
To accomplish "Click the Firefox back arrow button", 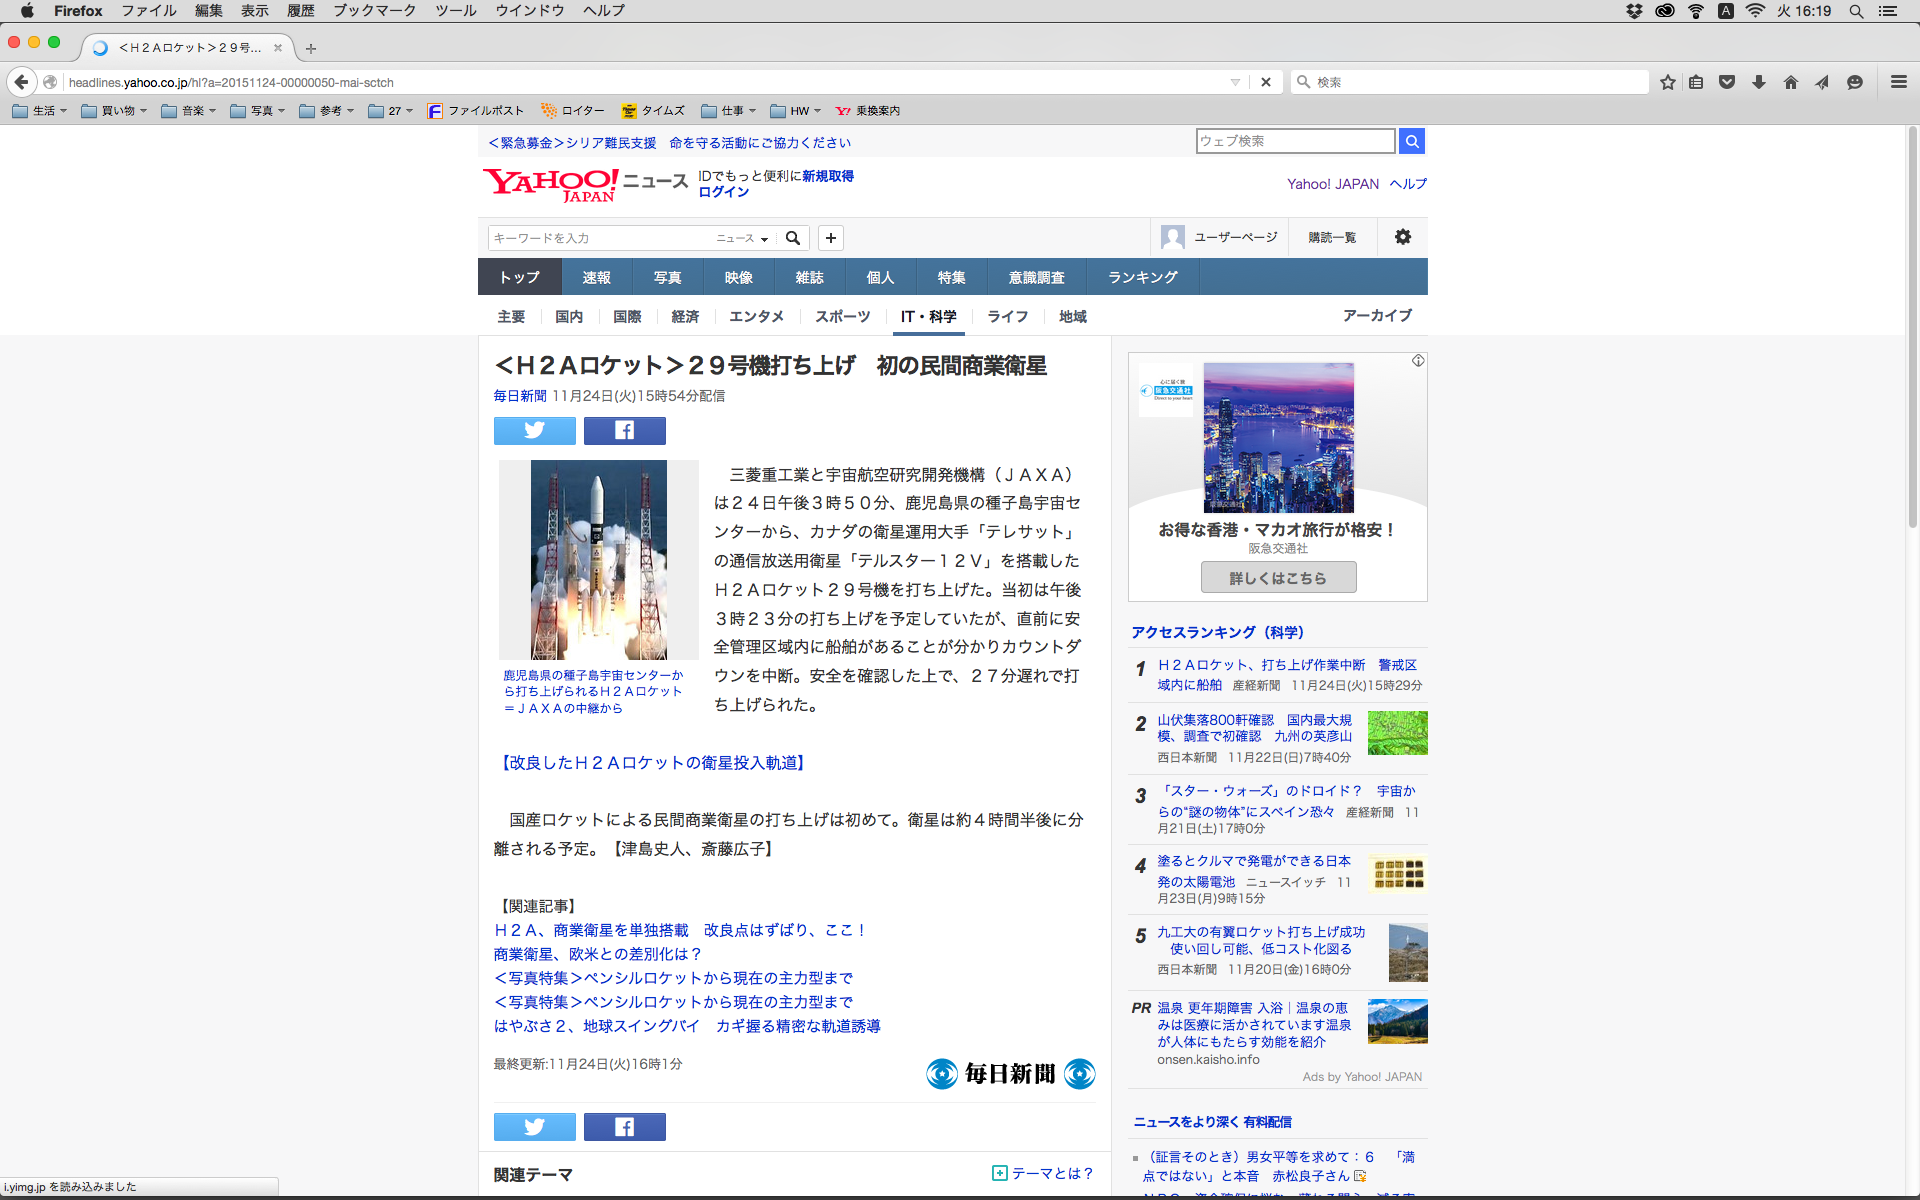I will [x=21, y=82].
